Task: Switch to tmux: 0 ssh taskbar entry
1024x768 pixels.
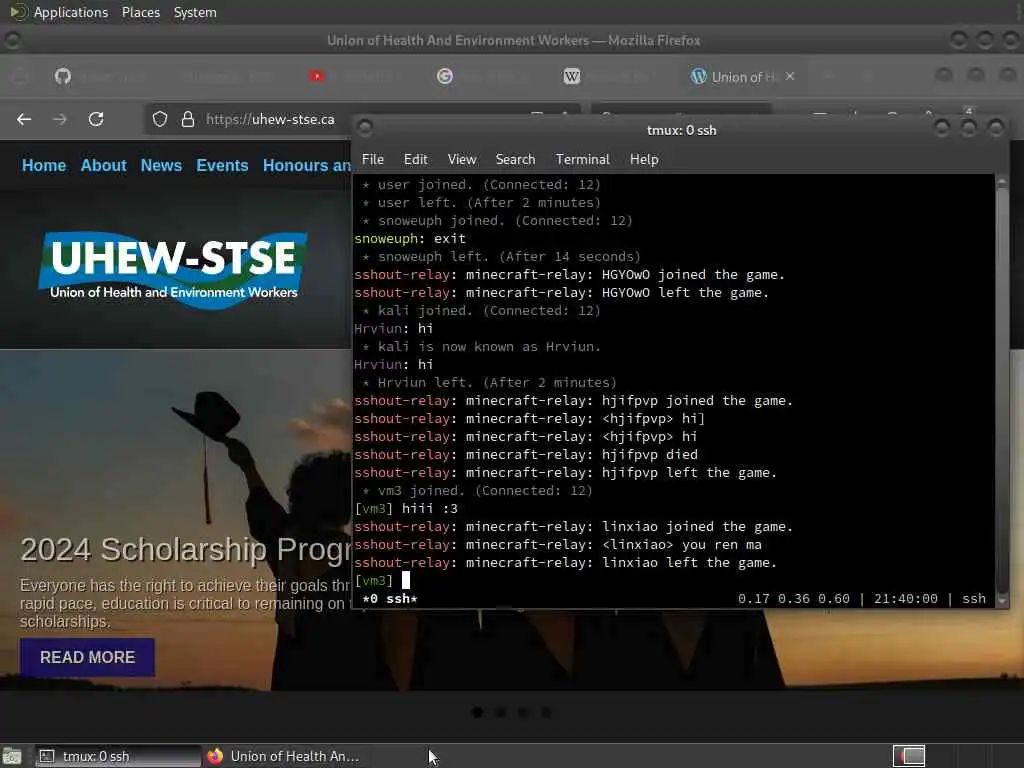Action: [118, 756]
